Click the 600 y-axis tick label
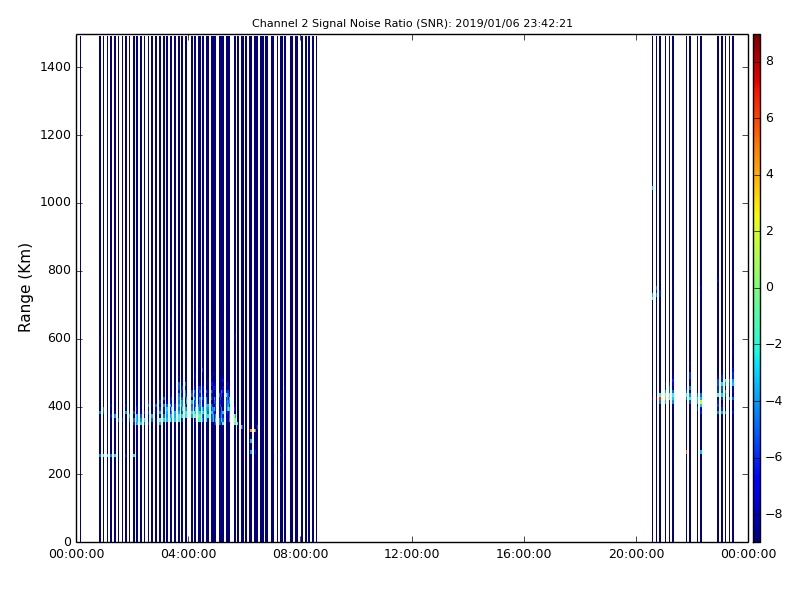The height and width of the screenshot is (600, 800). (x=59, y=339)
